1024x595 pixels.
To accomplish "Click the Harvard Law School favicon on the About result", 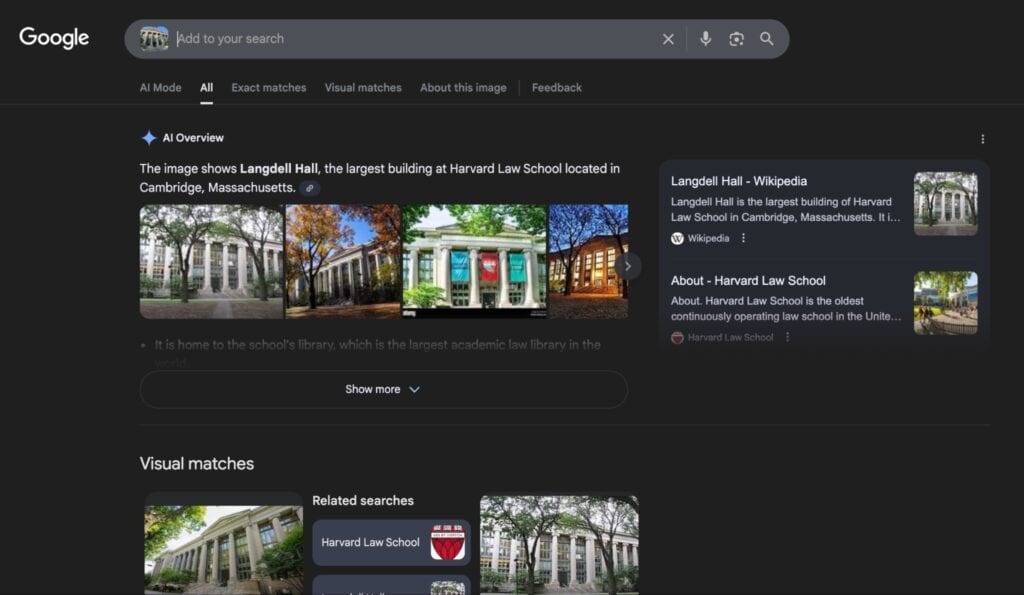I will coord(676,337).
